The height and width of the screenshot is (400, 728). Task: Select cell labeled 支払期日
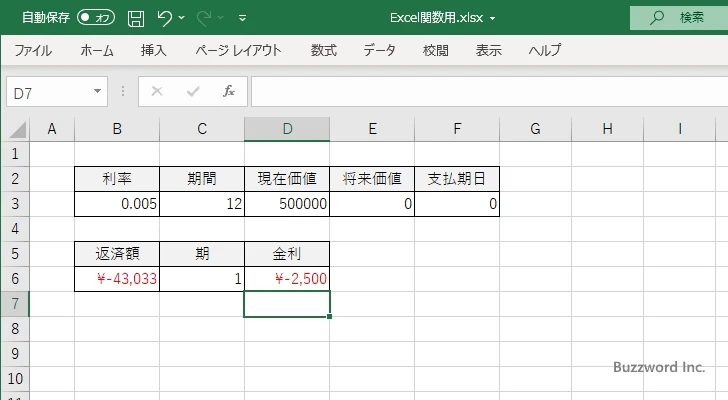457,179
